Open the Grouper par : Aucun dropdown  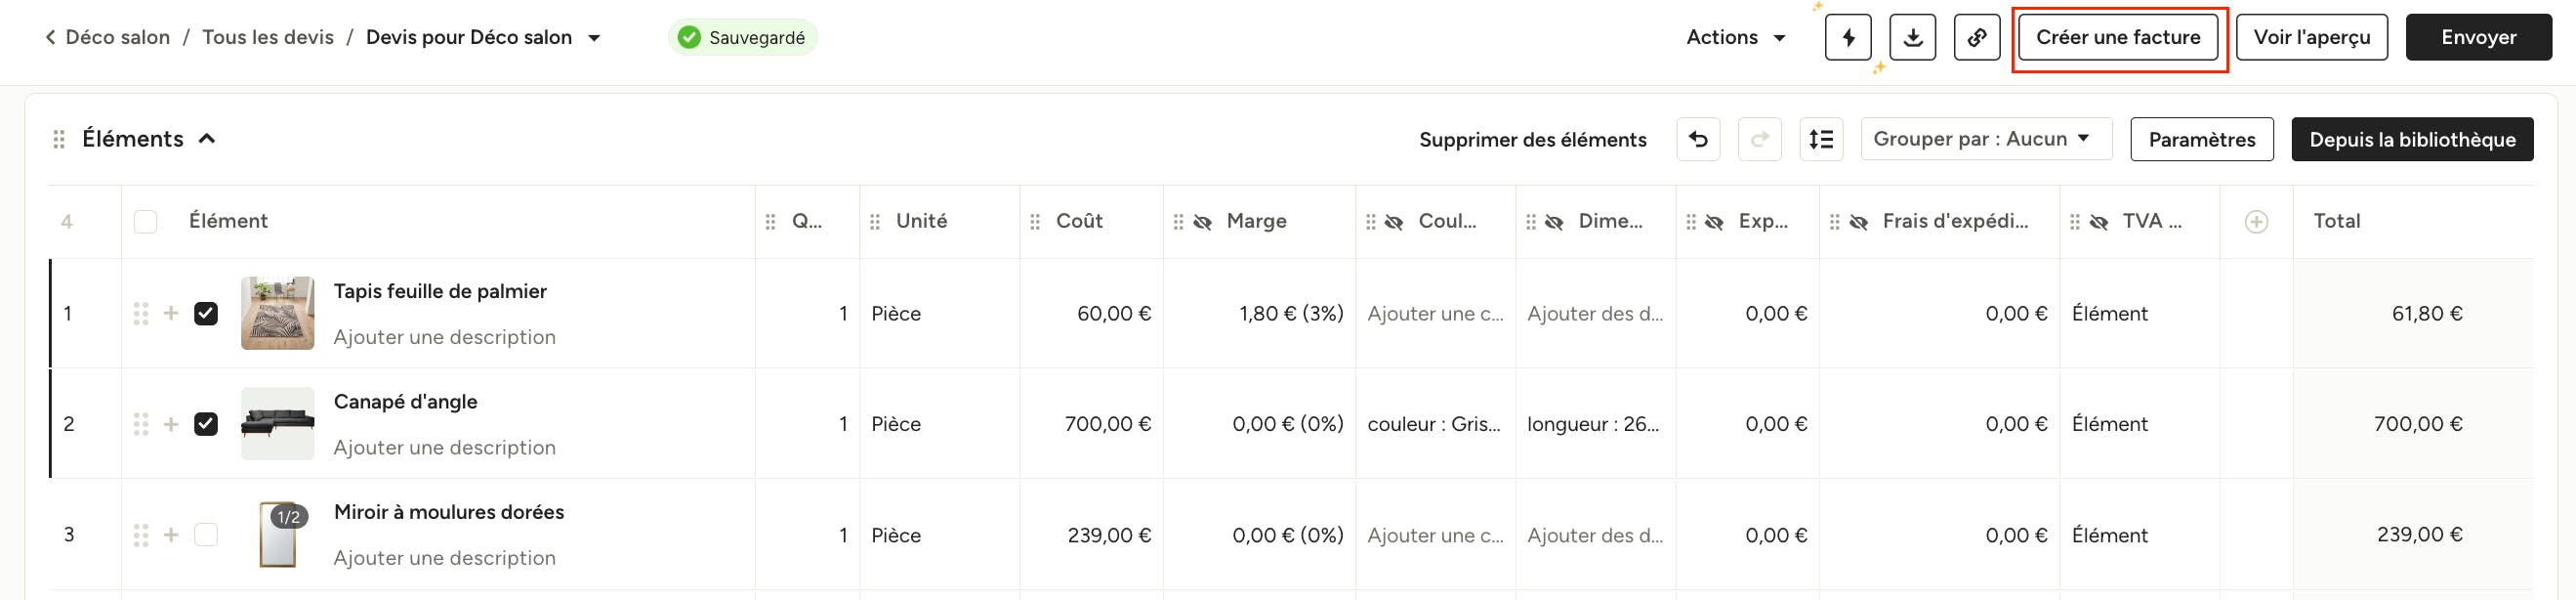tap(1985, 139)
